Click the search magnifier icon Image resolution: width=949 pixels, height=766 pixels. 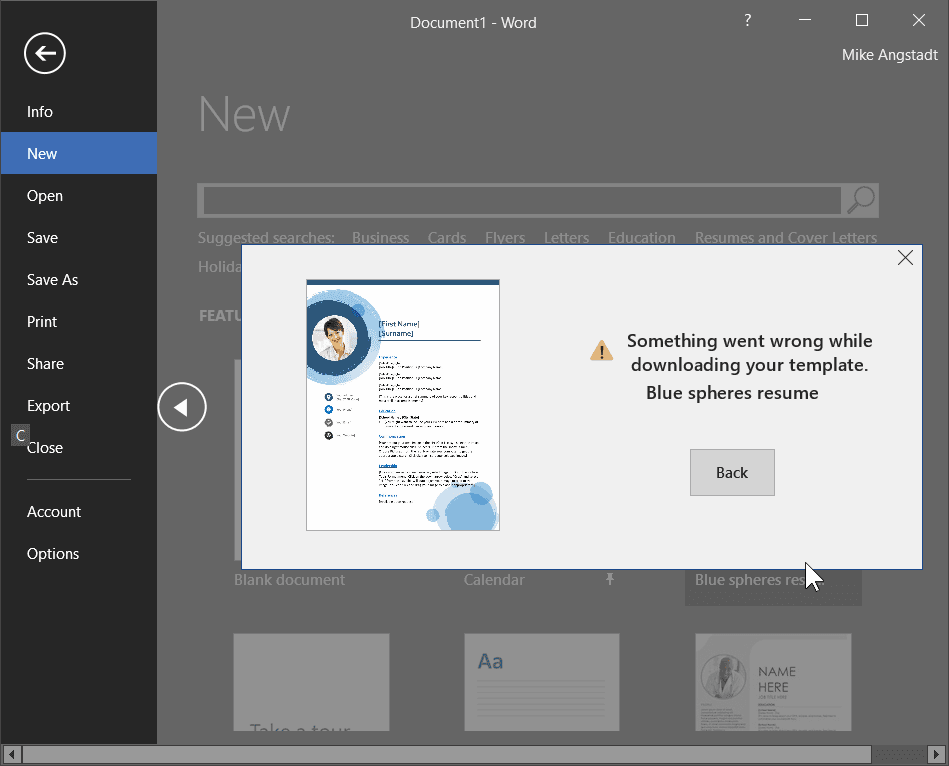point(860,200)
